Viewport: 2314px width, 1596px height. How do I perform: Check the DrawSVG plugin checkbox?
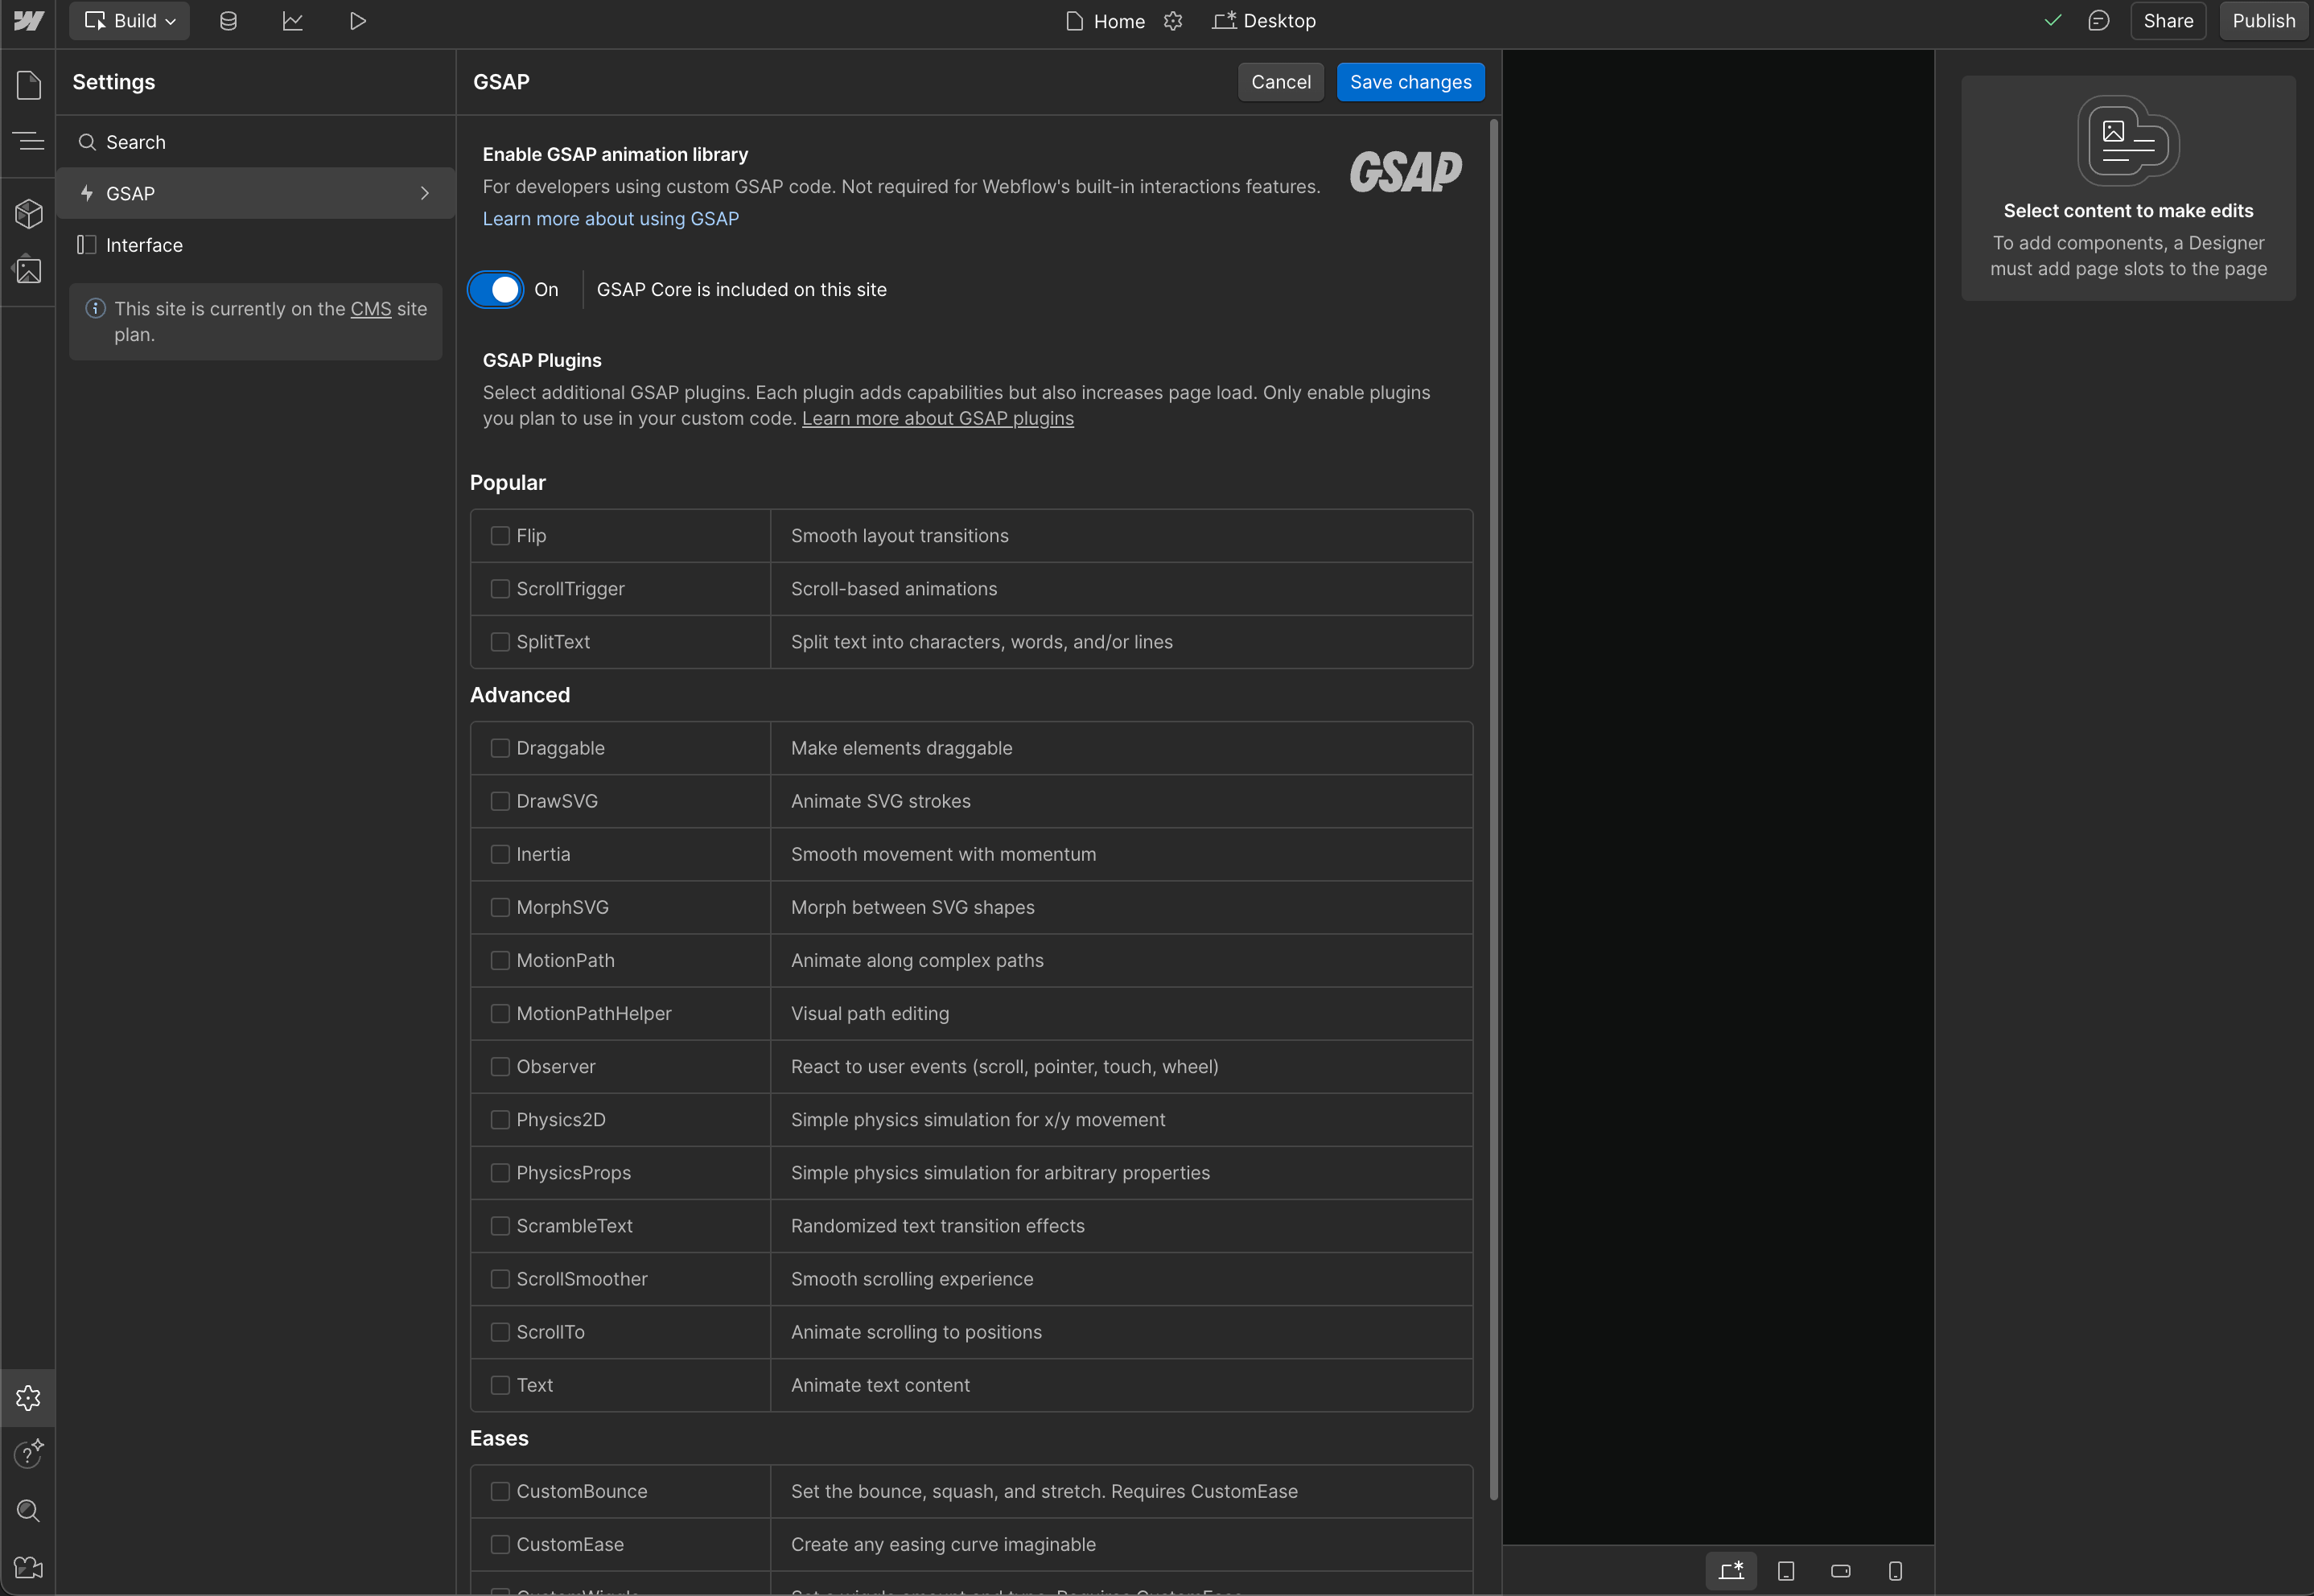pyautogui.click(x=500, y=801)
